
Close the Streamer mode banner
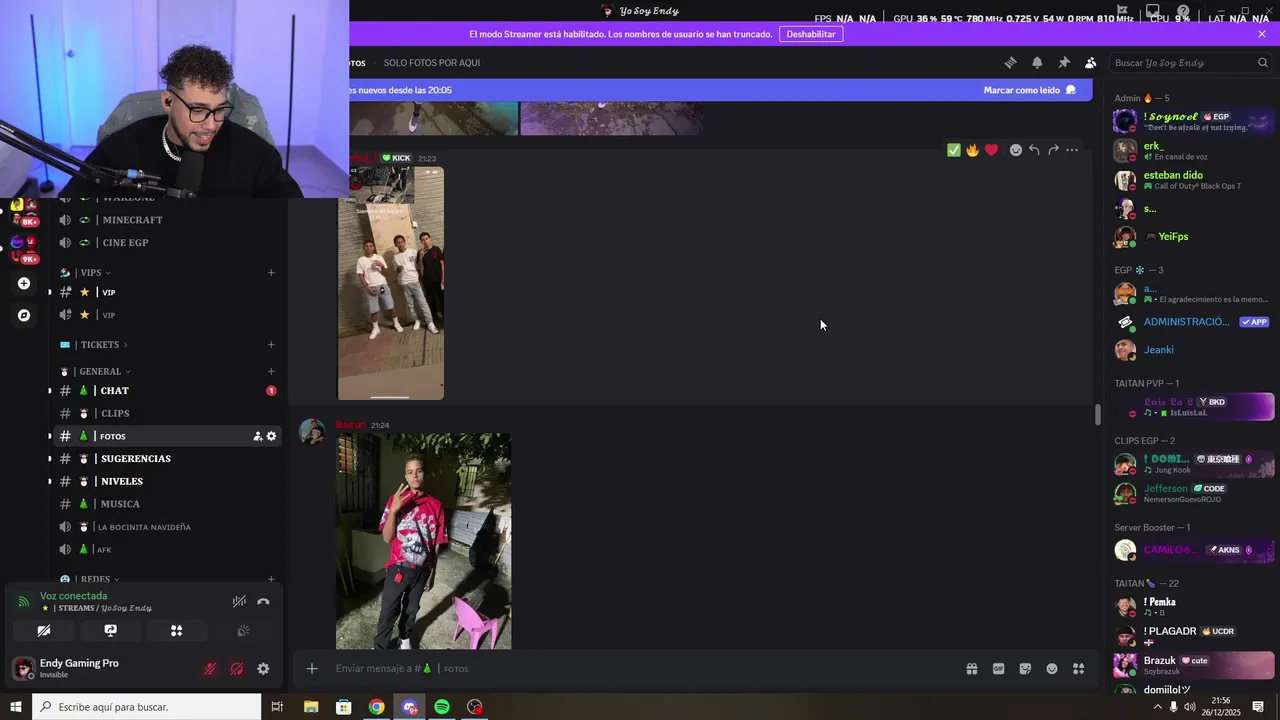tap(1262, 34)
